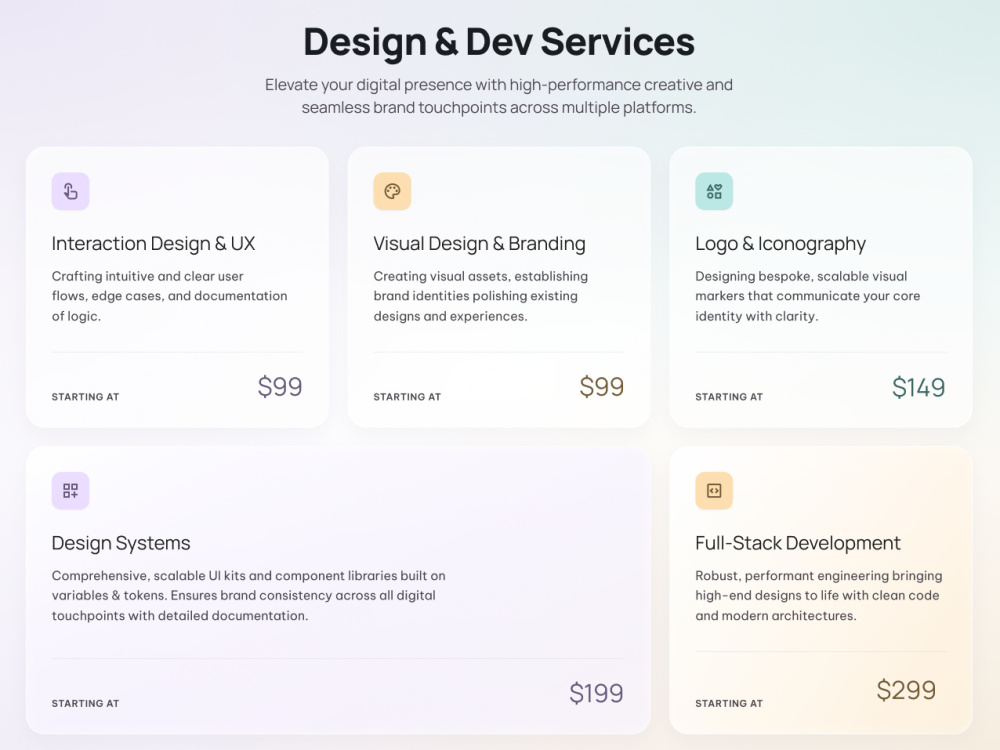Screen dimensions: 1000x750
Task: Click 'Comprehensive, scalable UI kits' description
Action: click(249, 596)
